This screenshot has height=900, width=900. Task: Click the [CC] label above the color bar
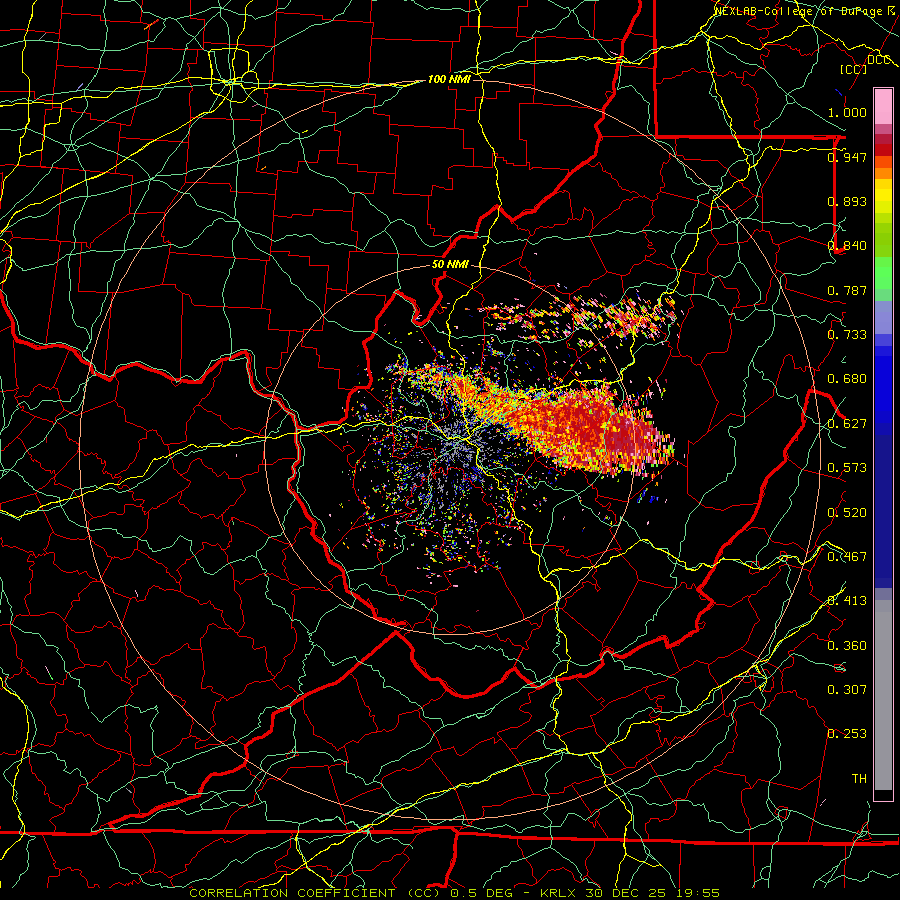point(854,69)
